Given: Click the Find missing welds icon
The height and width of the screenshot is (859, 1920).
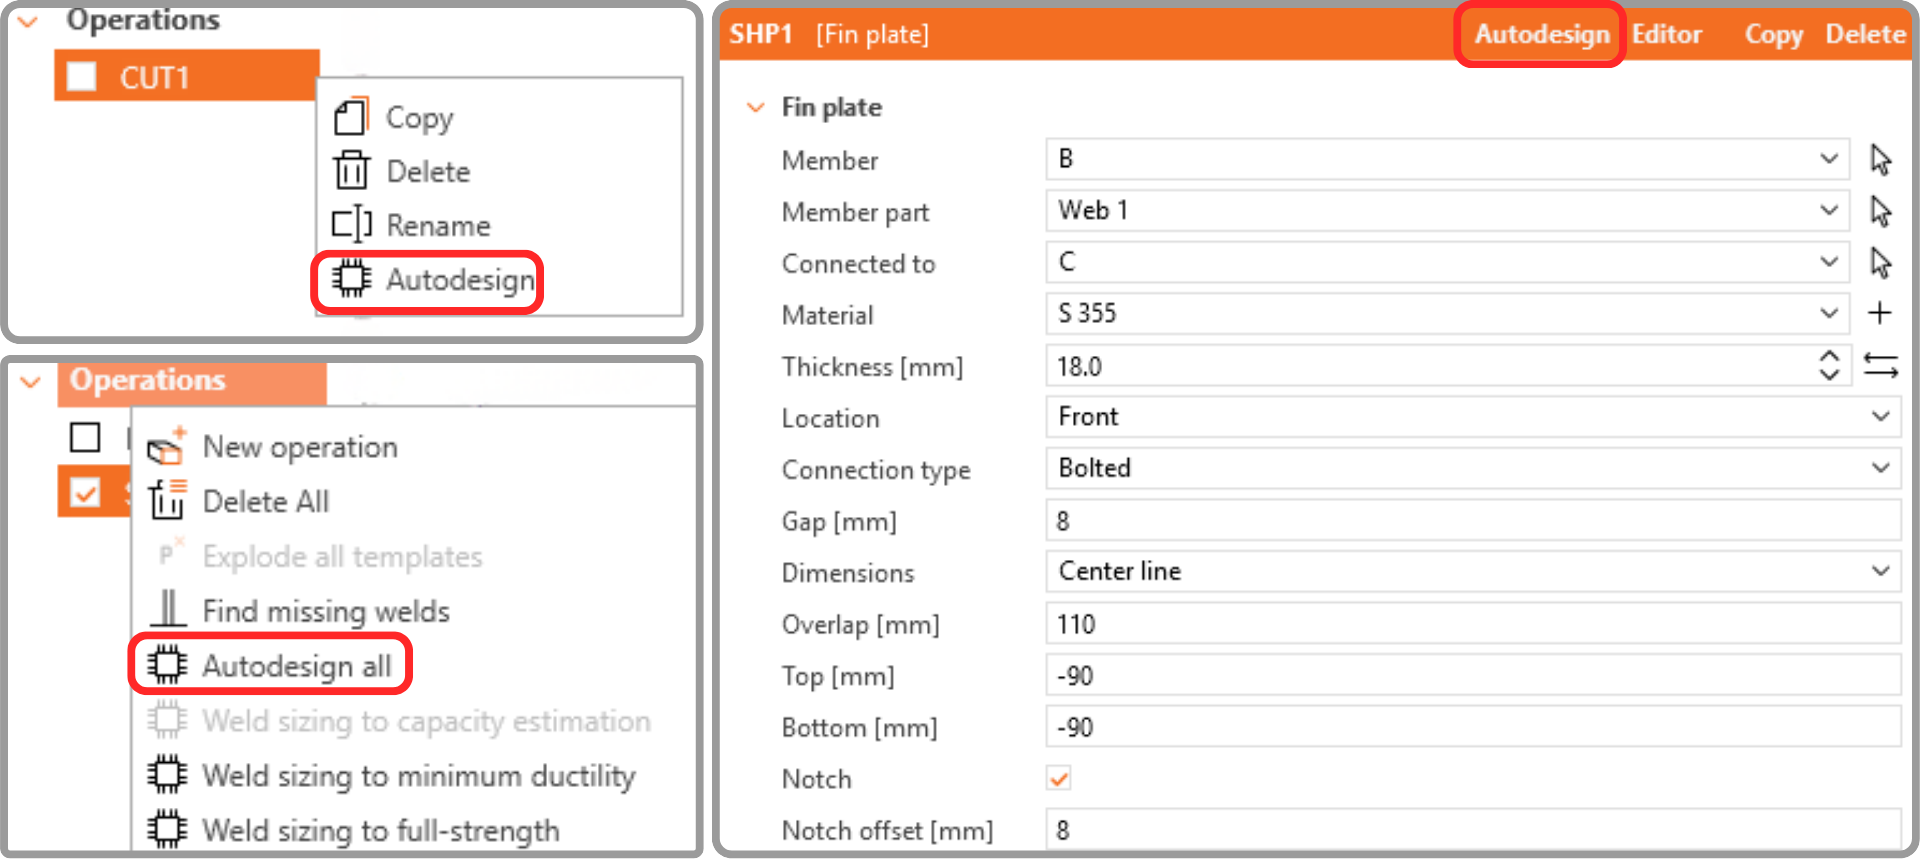Looking at the screenshot, I should (x=168, y=610).
